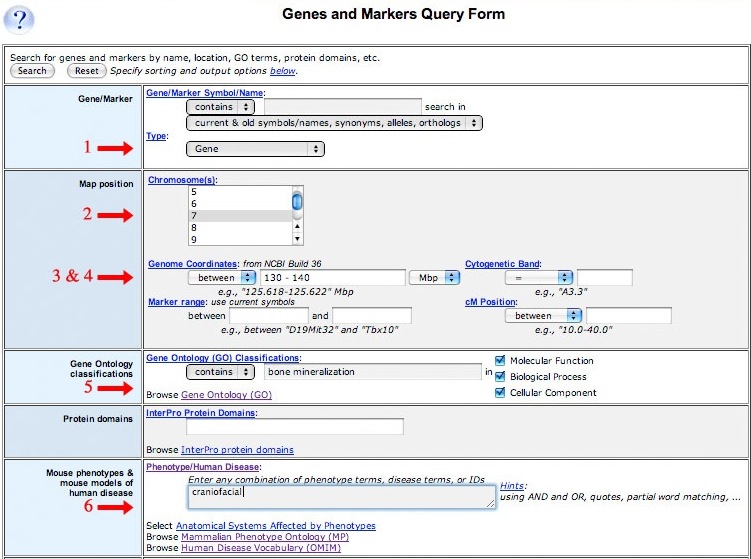Open Anatomical Systems Affected by Phenotypes link

[x=275, y=526]
